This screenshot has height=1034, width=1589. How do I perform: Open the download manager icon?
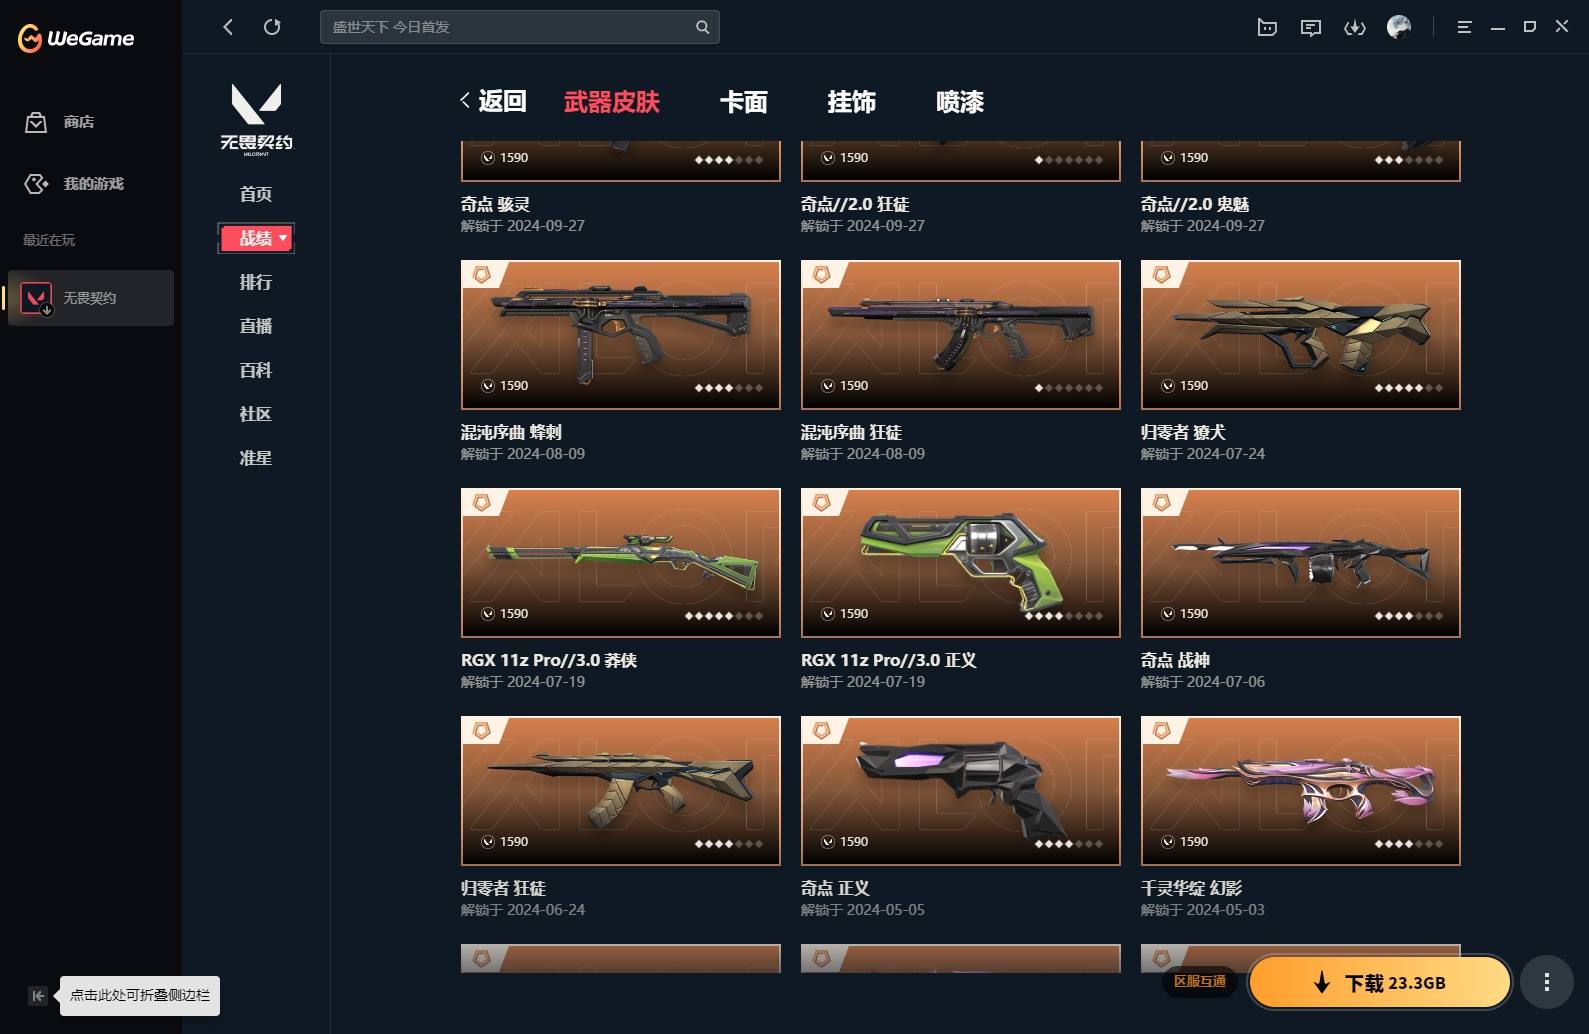[1355, 27]
